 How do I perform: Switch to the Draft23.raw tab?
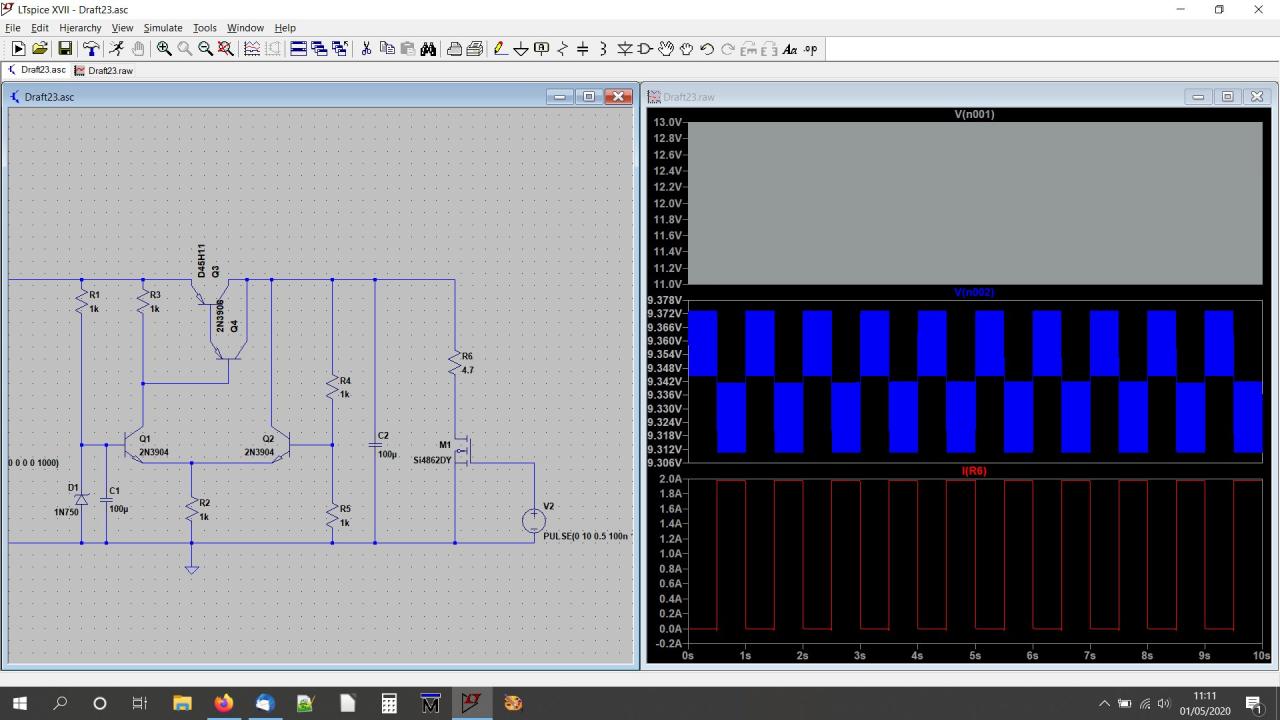tap(104, 71)
